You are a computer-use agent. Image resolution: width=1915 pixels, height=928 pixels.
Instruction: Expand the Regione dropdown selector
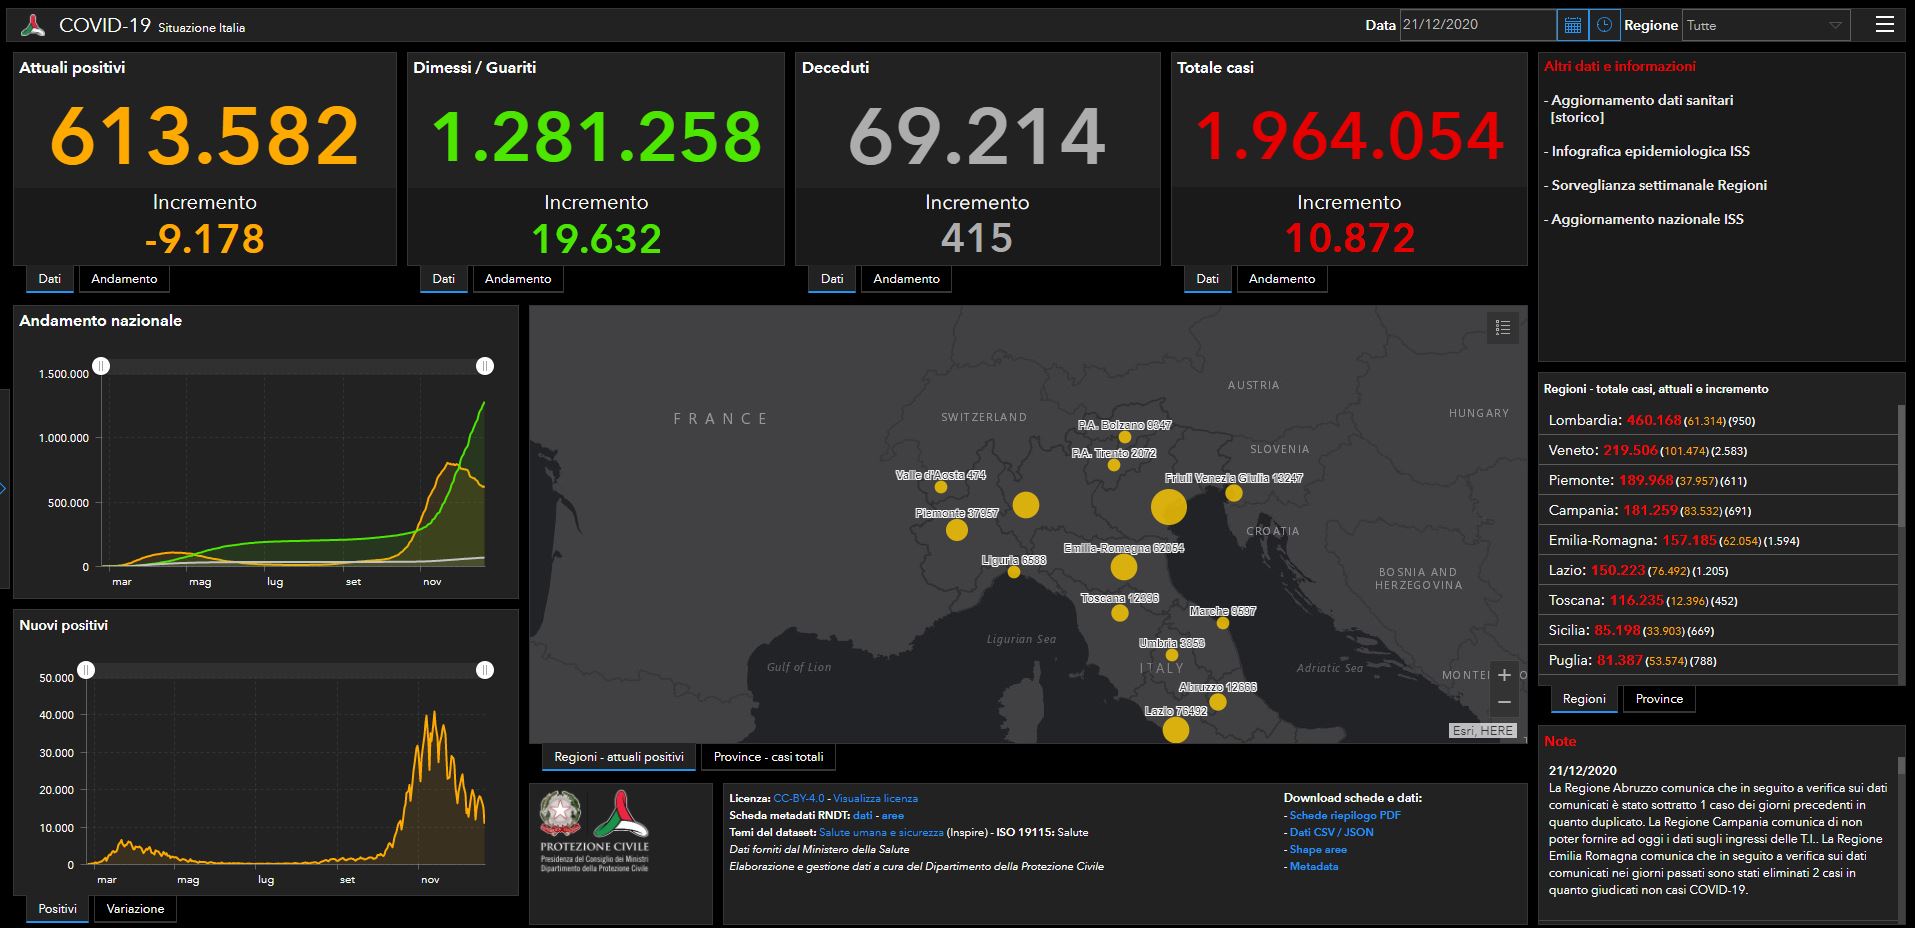pos(1765,25)
